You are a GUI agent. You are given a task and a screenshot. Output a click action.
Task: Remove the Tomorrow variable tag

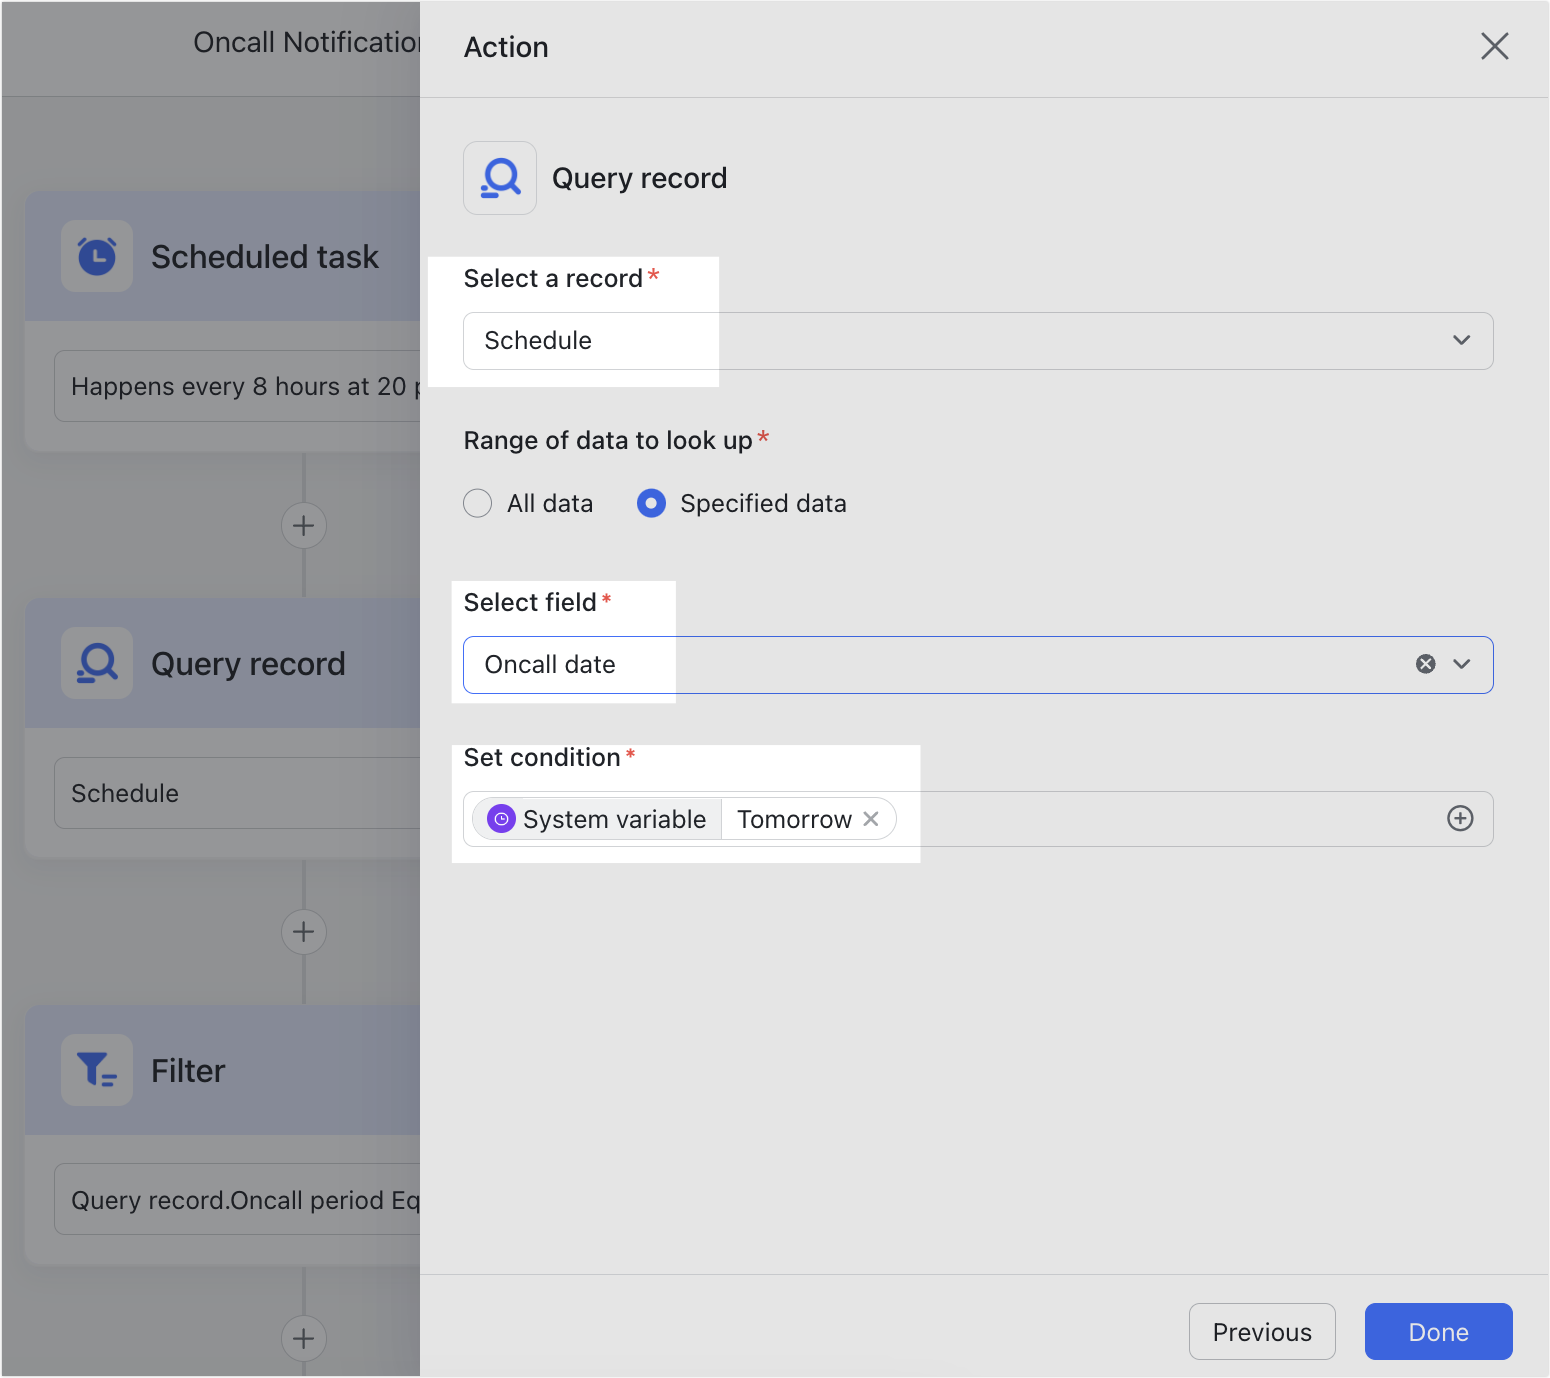pyautogui.click(x=870, y=818)
